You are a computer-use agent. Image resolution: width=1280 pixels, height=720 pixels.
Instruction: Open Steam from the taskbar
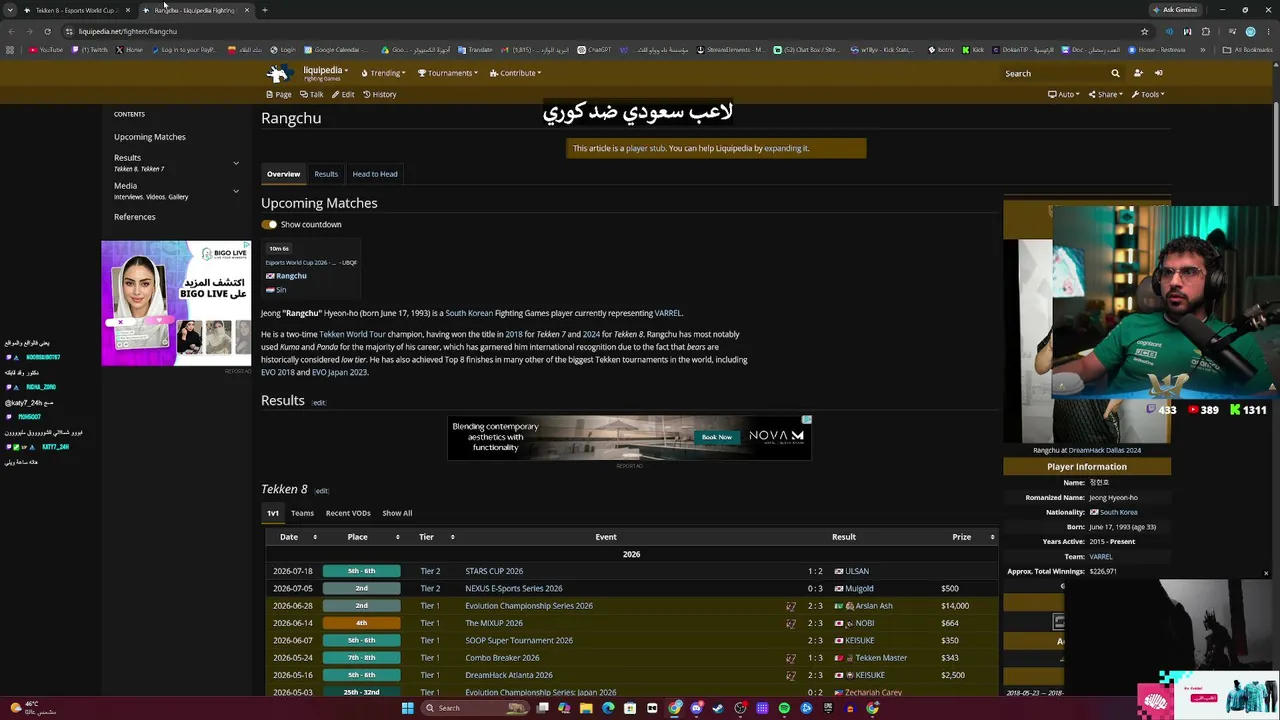click(x=718, y=708)
